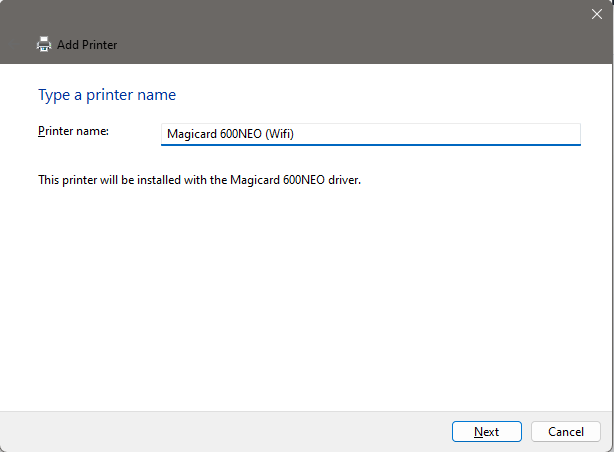Click the 'Add Printer' window title text
614x452 pixels.
(x=87, y=45)
